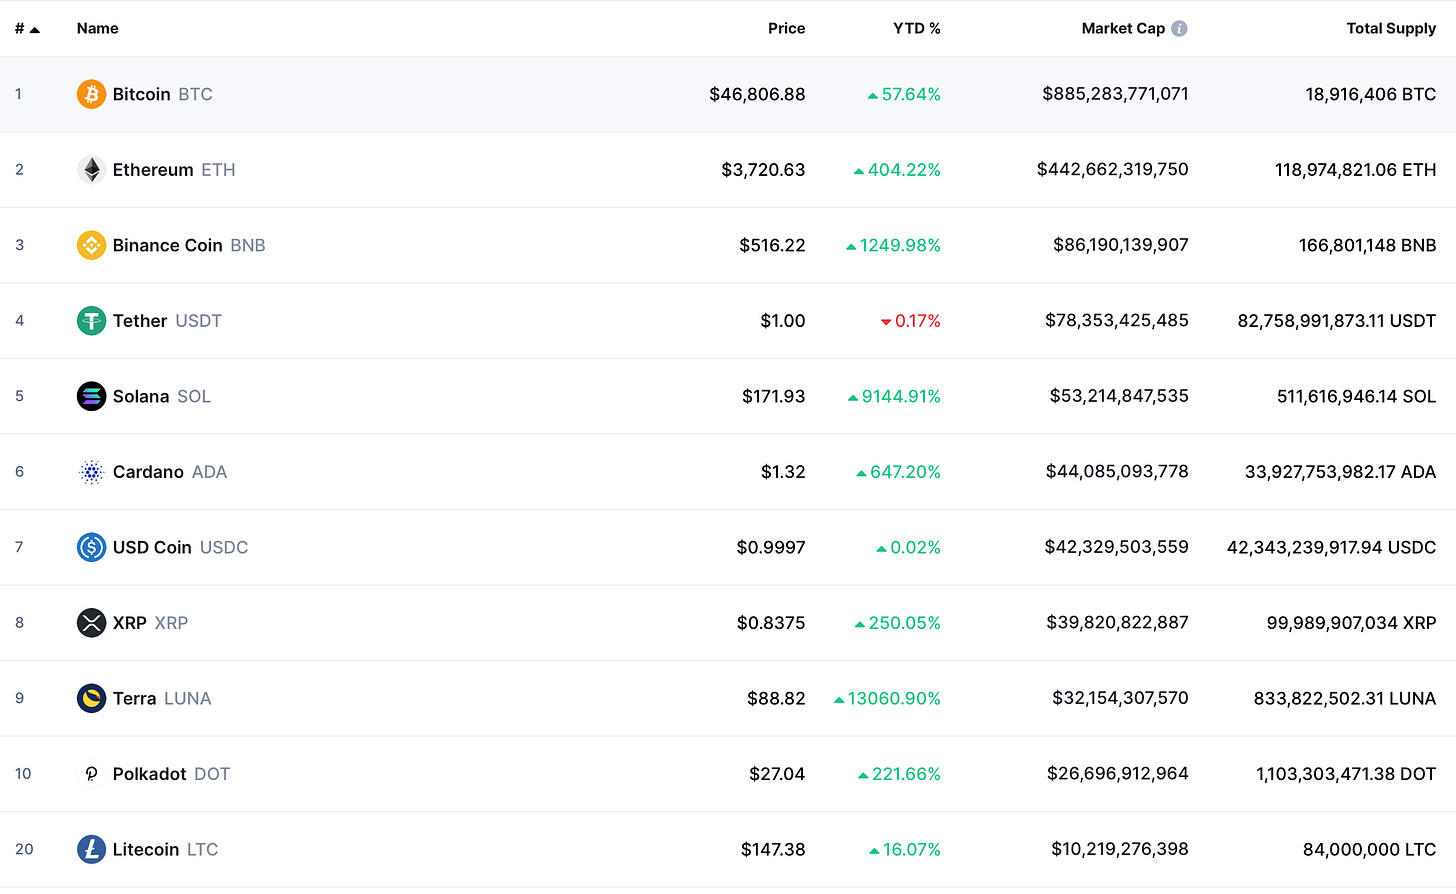Click Ethereum price $3,720.63
This screenshot has width=1456, height=894.
pos(763,170)
